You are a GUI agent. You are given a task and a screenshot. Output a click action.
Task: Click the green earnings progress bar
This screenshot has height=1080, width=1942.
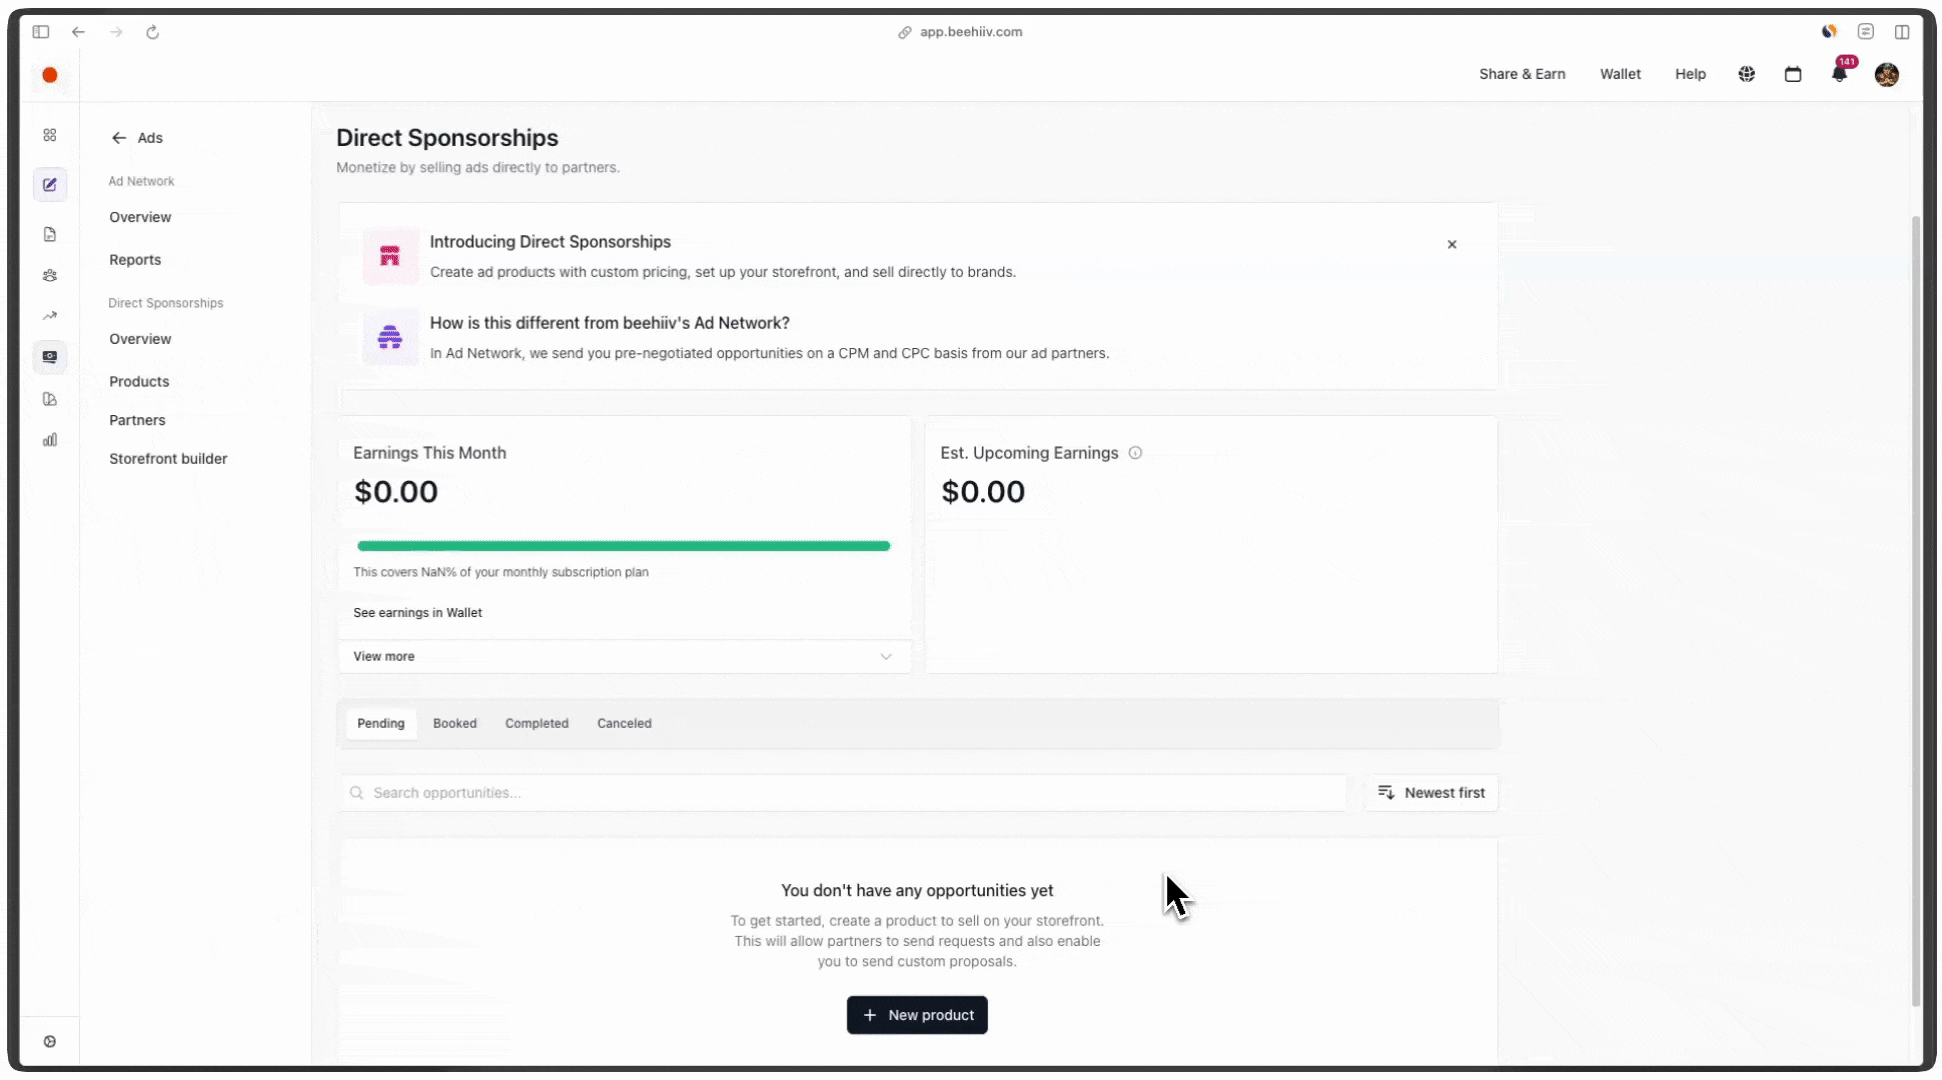coord(624,546)
